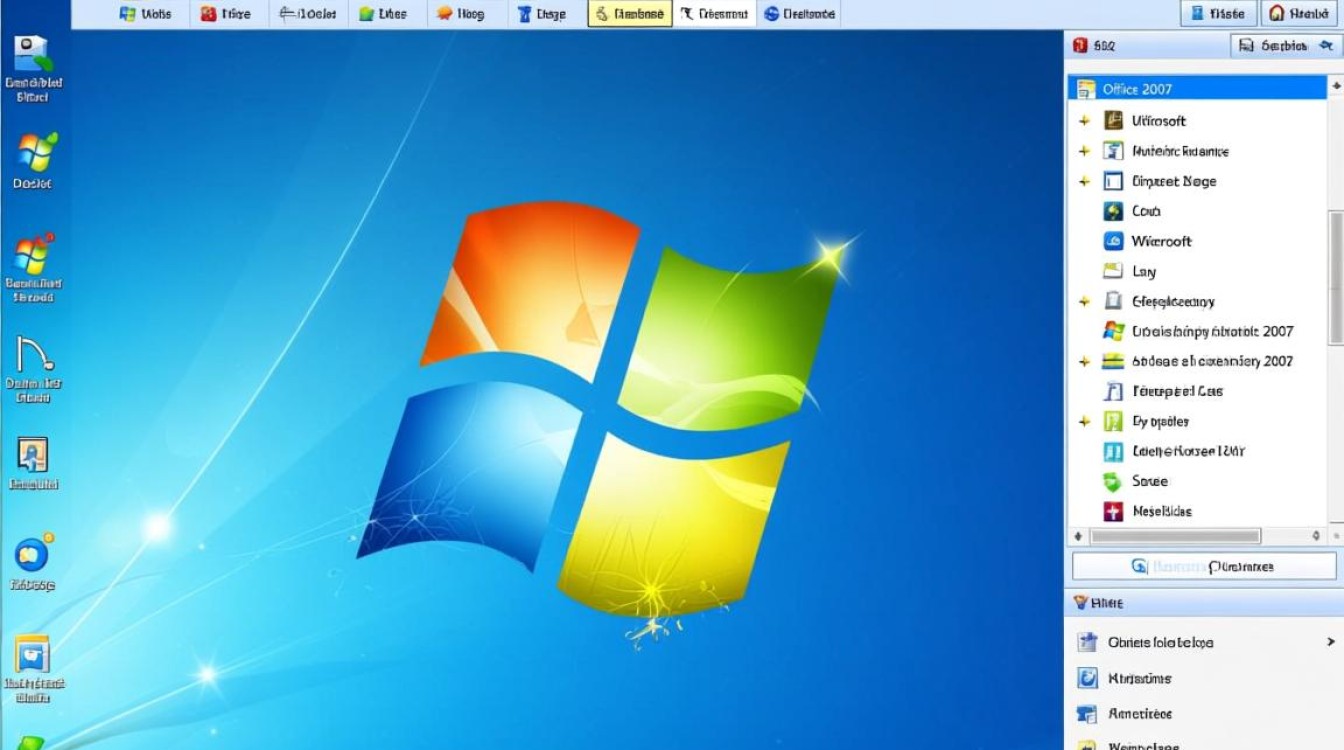Open the Windows logo desktop icon without red badge
This screenshot has height=750, width=1344.
[34, 160]
